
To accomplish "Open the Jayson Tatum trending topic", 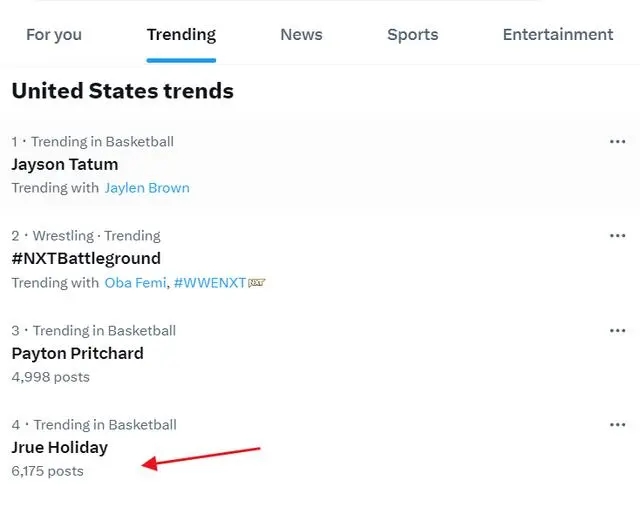I will click(65, 165).
